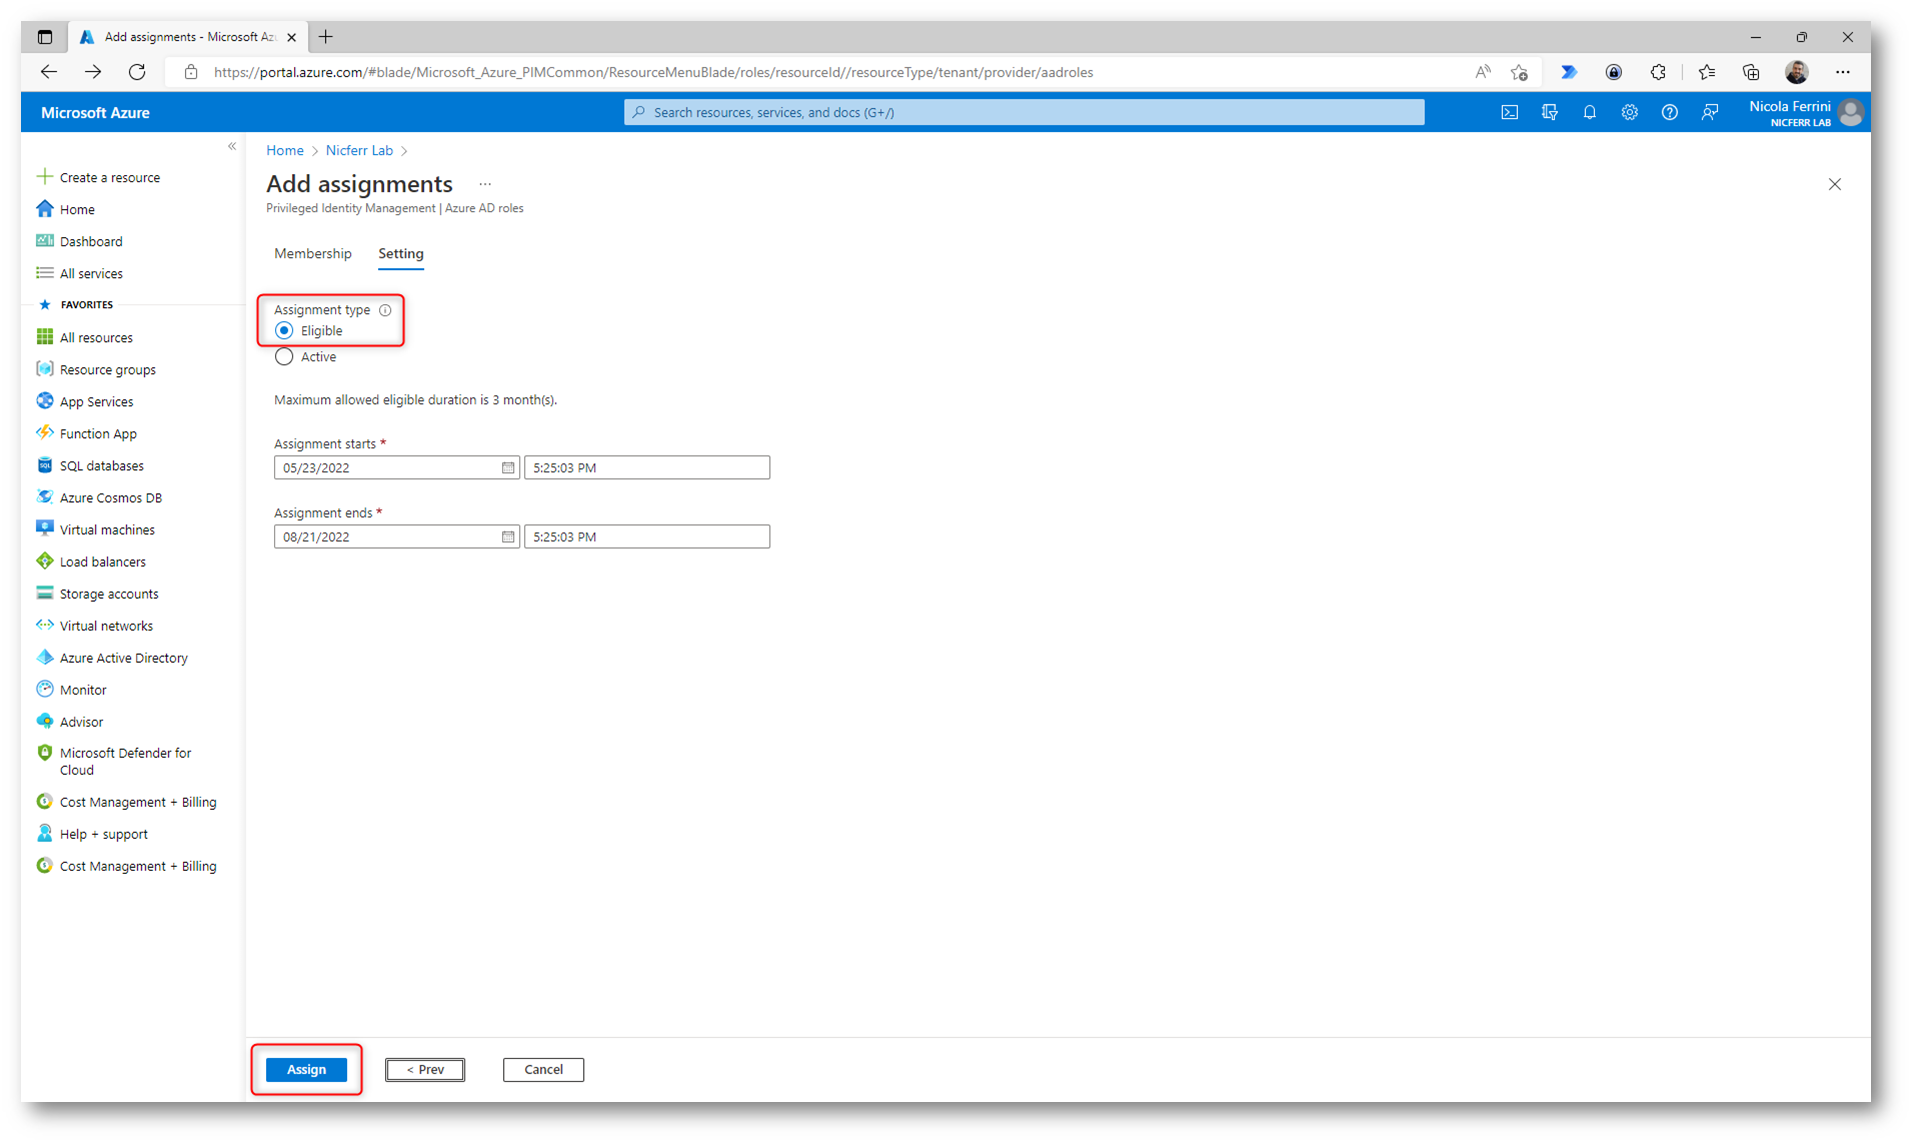Open Help + support in the sidebar

coord(103,833)
